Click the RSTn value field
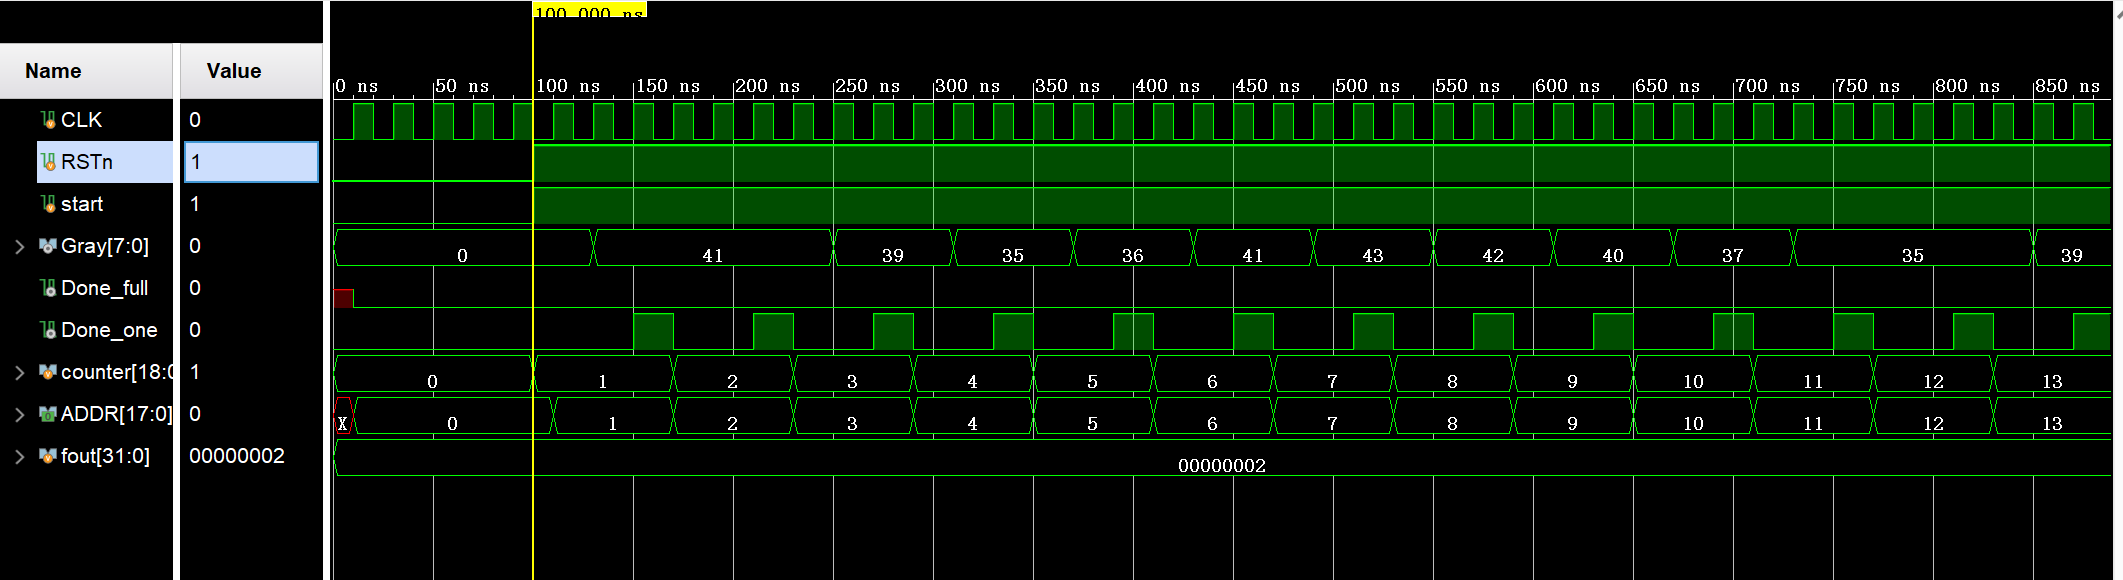The width and height of the screenshot is (2123, 580). pos(251,162)
